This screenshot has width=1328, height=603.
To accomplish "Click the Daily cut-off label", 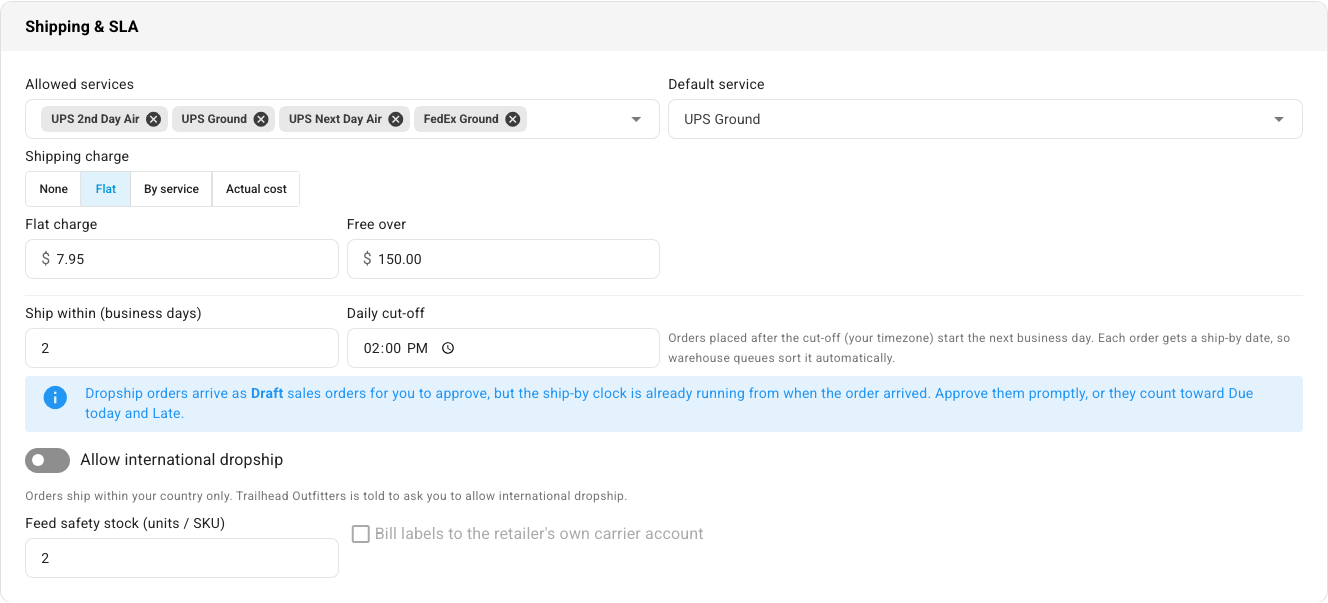I will [x=386, y=313].
